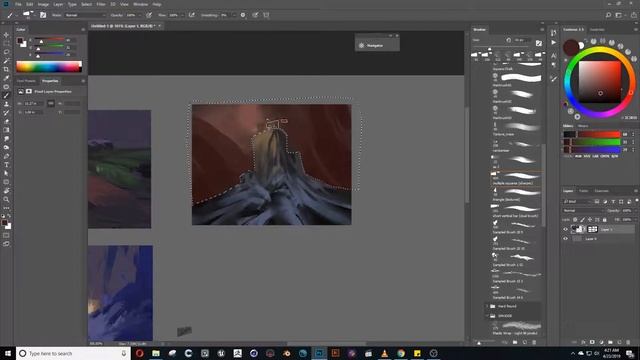The width and height of the screenshot is (640, 360).
Task: Select the Clone Stamp tool
Action: [x=6, y=104]
